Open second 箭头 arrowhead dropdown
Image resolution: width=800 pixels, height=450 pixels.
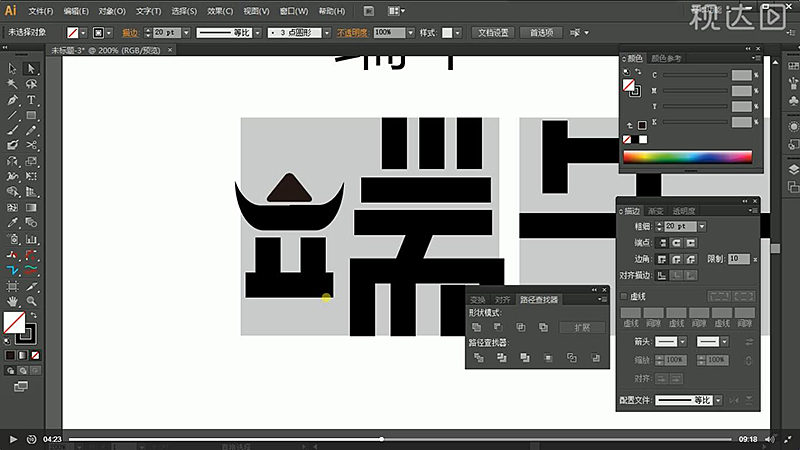coord(724,341)
